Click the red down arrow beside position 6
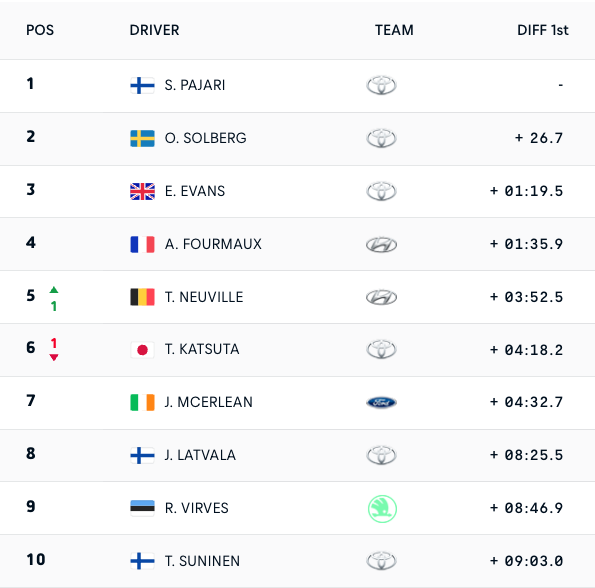595x588 pixels. coord(54,357)
